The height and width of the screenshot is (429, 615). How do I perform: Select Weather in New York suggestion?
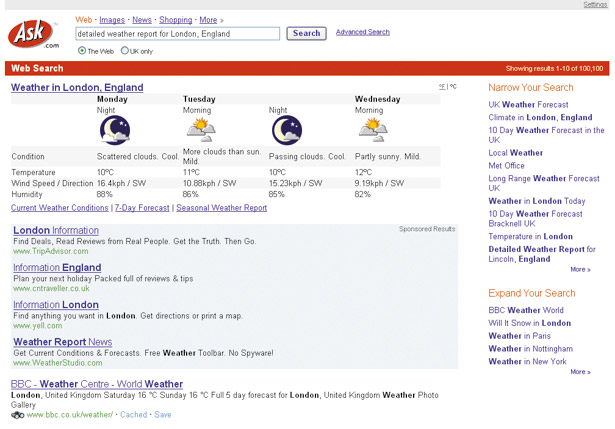point(527,362)
